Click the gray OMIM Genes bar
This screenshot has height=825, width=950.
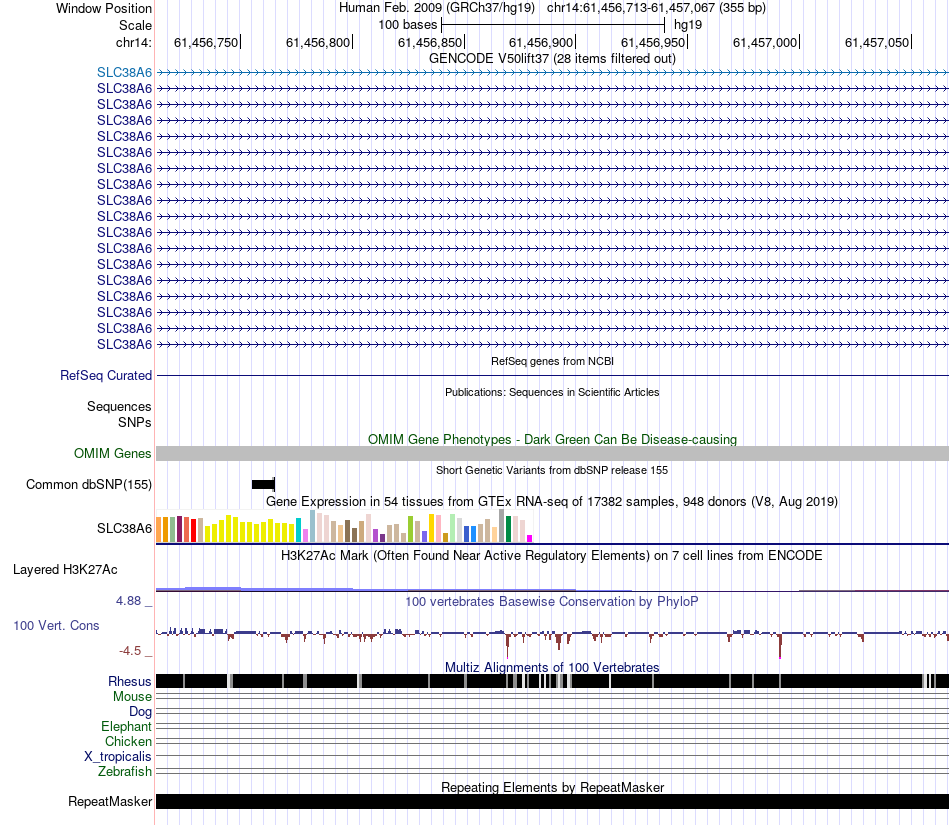click(x=552, y=453)
